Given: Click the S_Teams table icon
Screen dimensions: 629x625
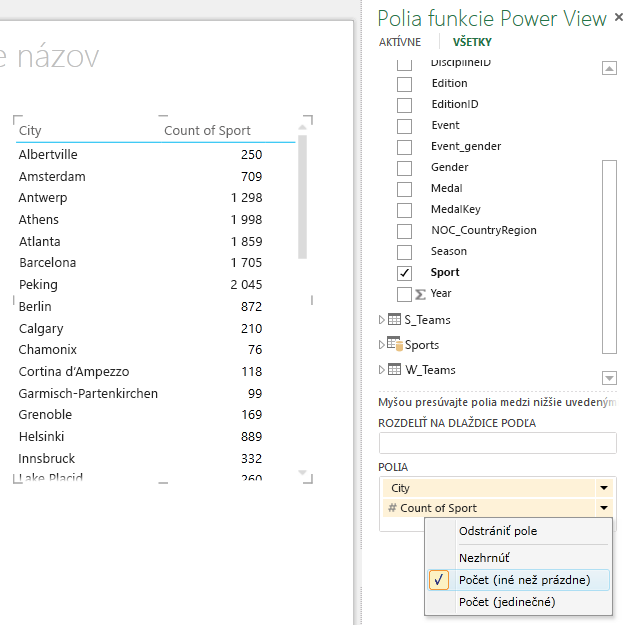Looking at the screenshot, I should tap(394, 319).
